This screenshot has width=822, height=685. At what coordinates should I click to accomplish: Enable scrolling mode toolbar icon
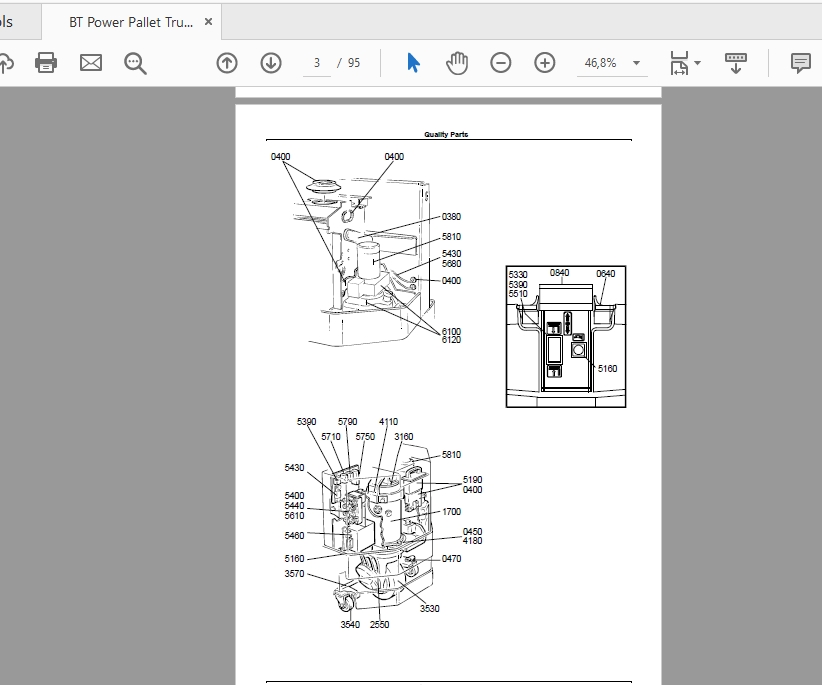tap(736, 63)
